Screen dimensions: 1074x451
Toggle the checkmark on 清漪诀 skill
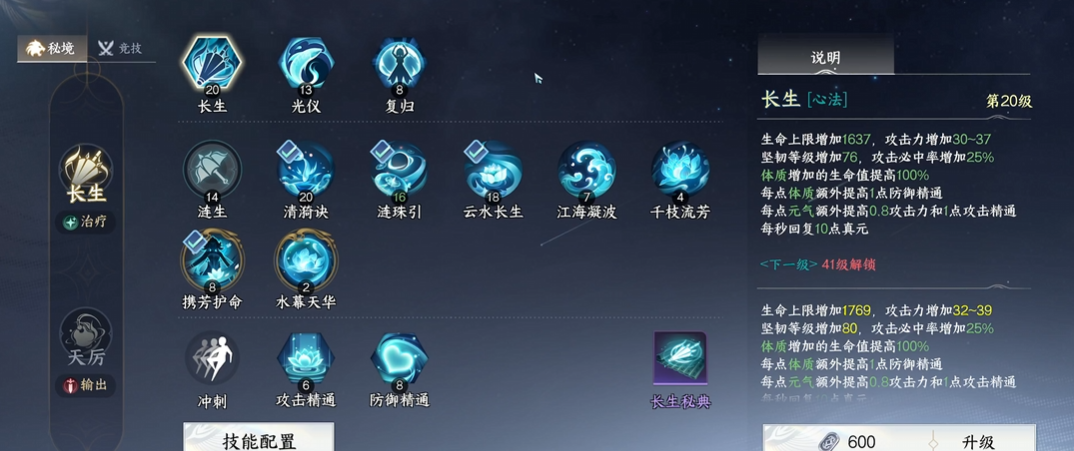pos(287,152)
